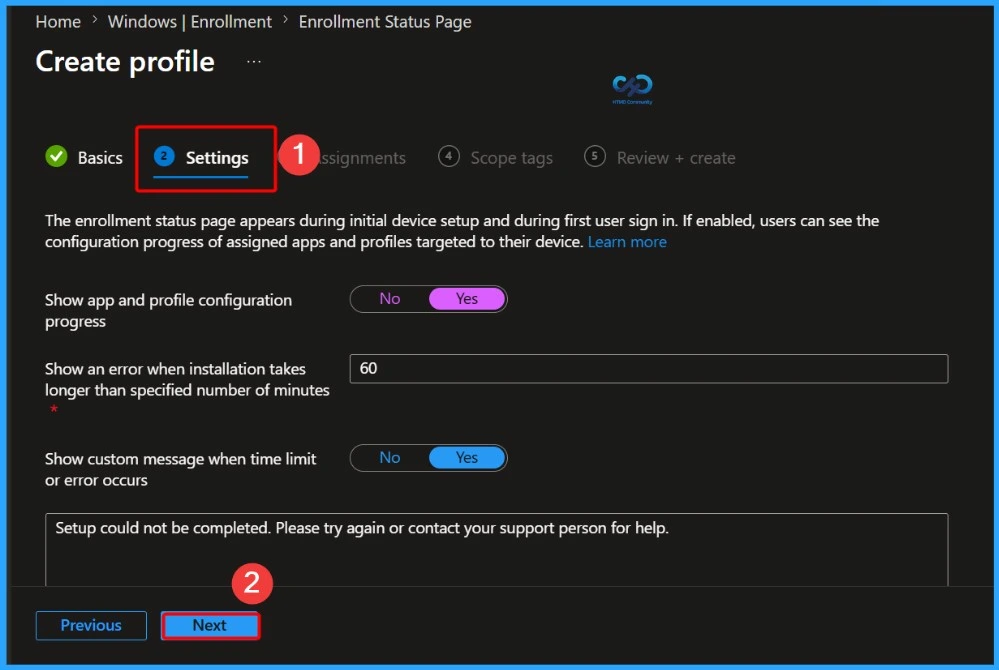Image resolution: width=999 pixels, height=670 pixels.
Task: Click the 'Show custom message when time limit' label
Action: pyautogui.click(x=180, y=469)
